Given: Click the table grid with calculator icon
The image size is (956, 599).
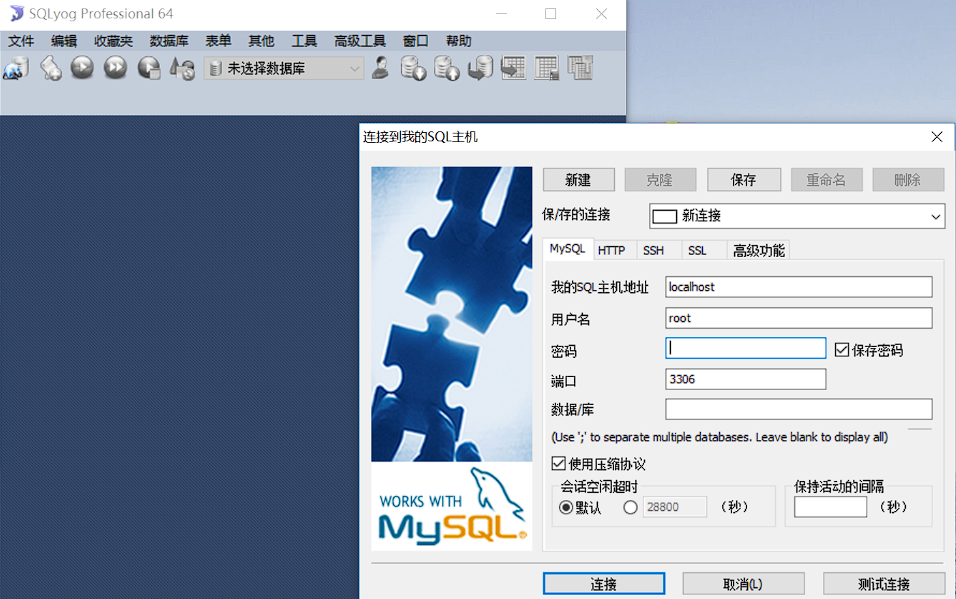Looking at the screenshot, I should pos(546,68).
